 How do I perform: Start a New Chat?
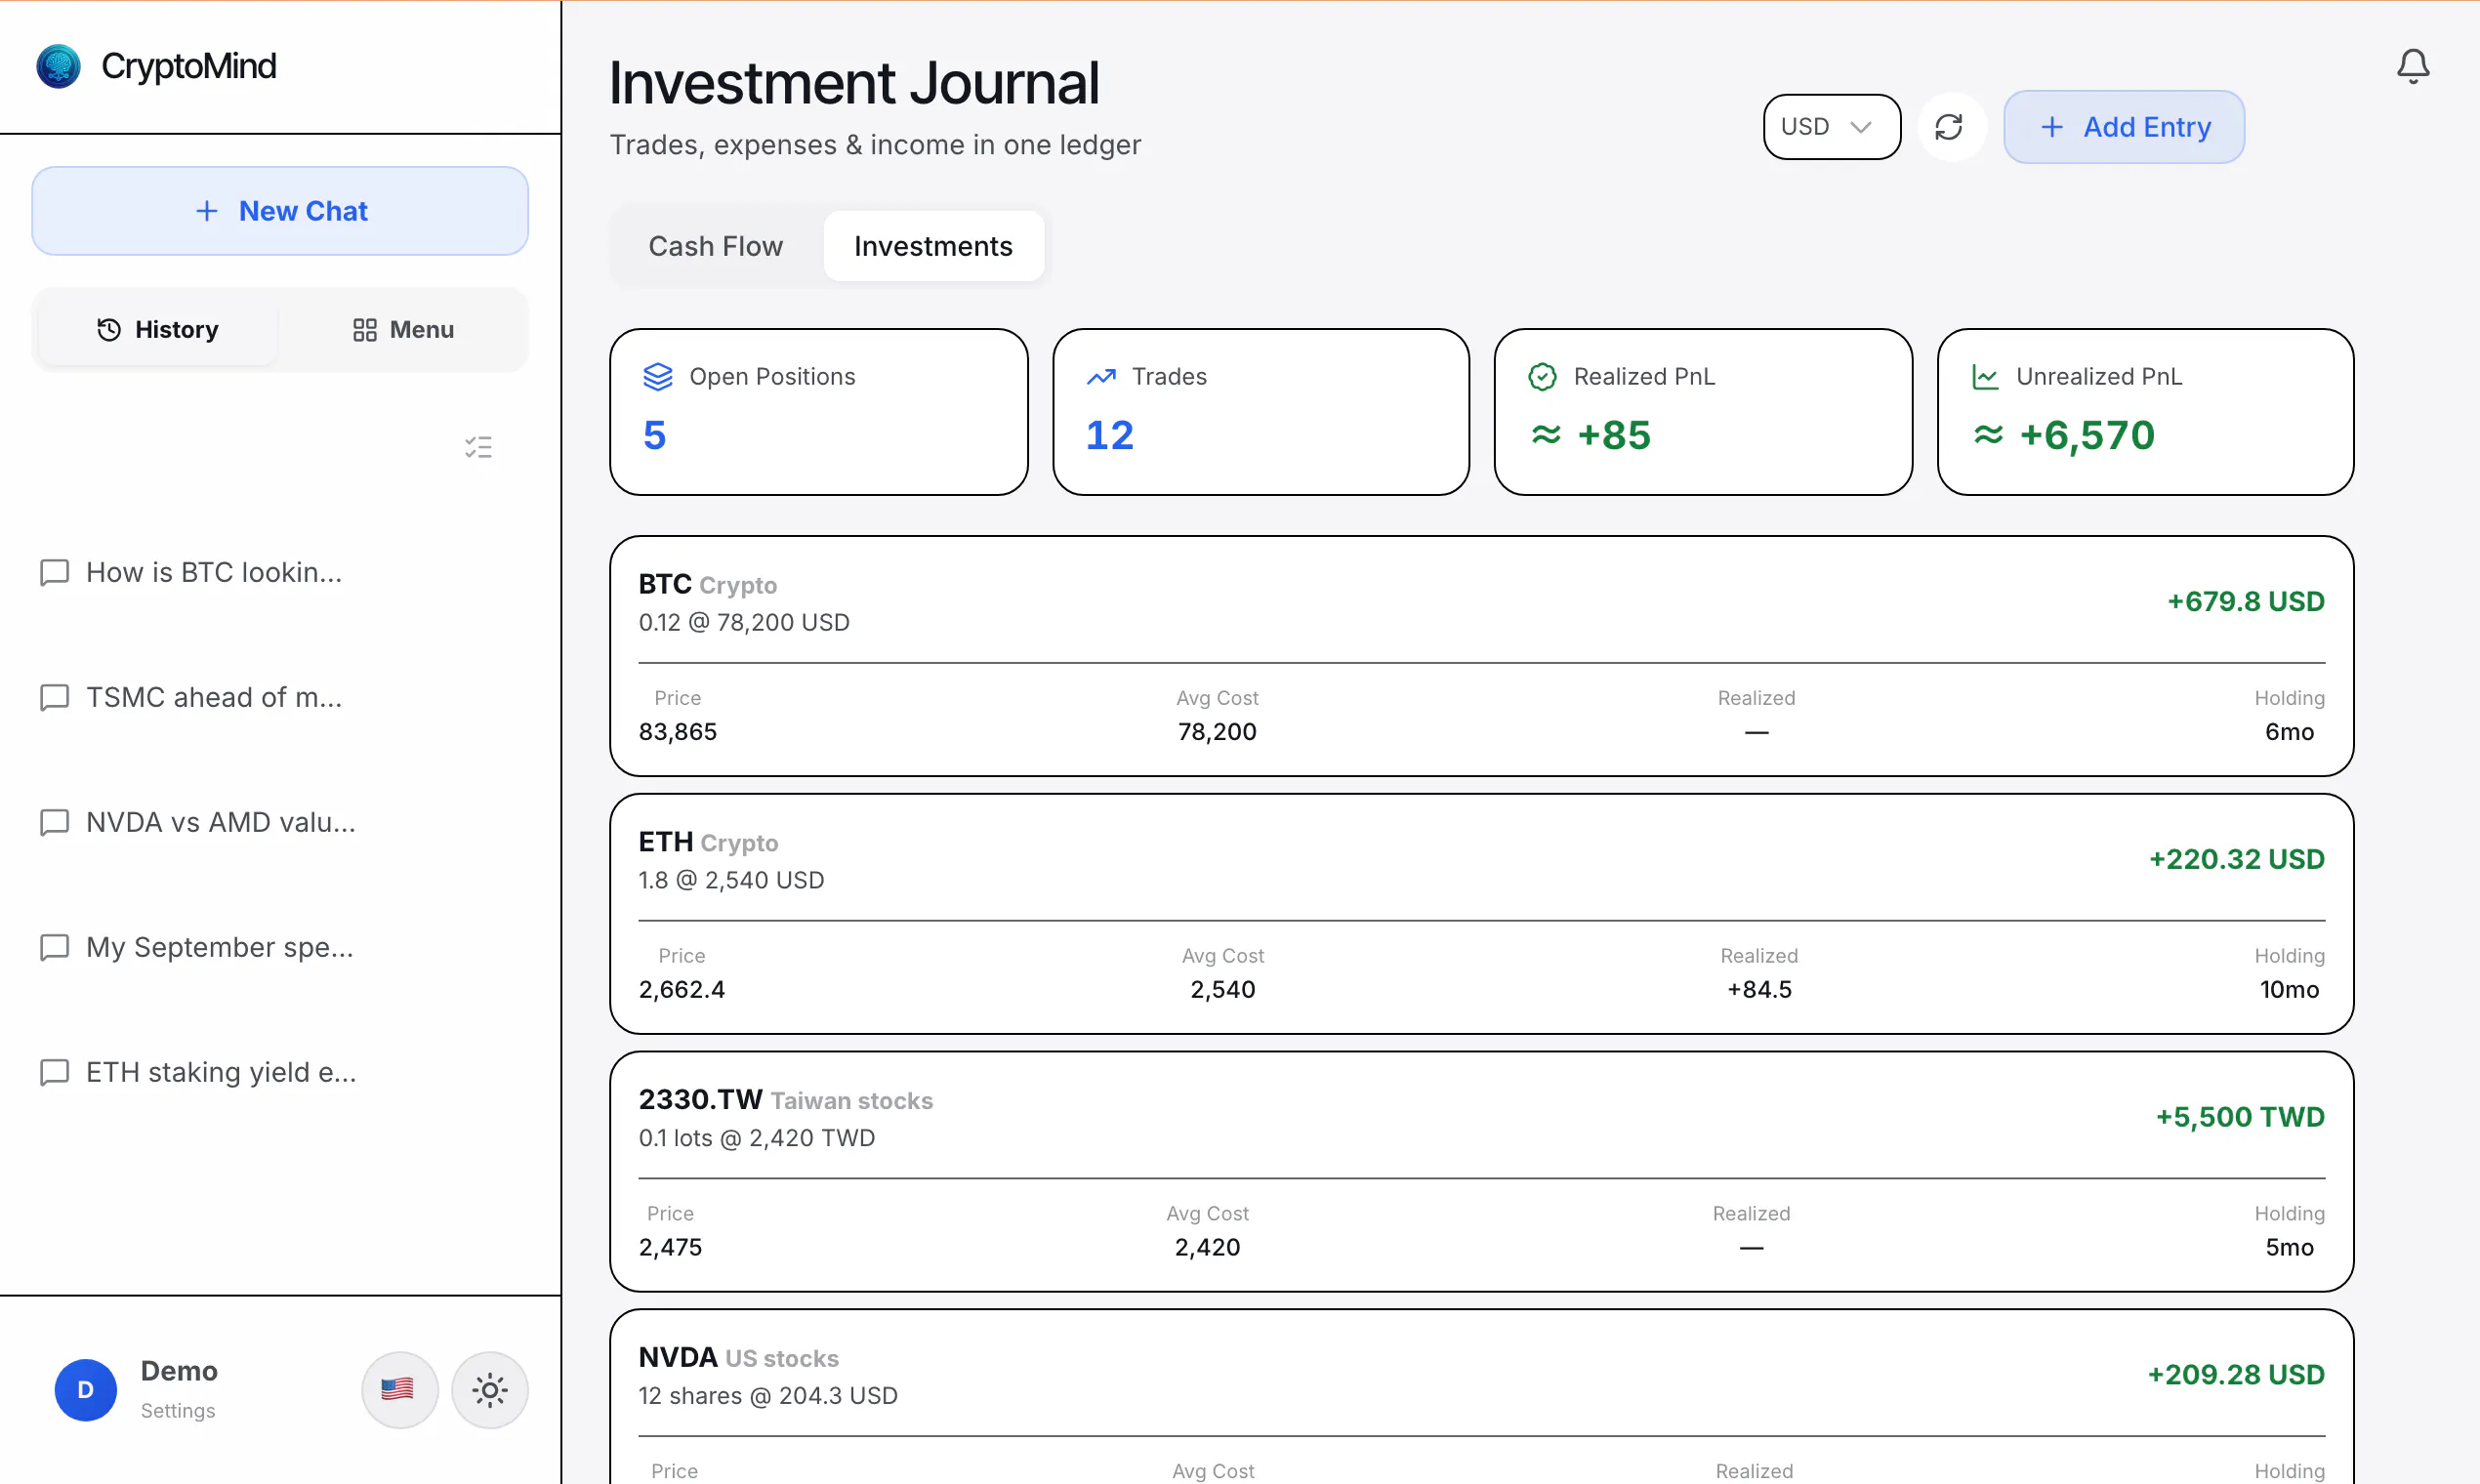pos(280,211)
